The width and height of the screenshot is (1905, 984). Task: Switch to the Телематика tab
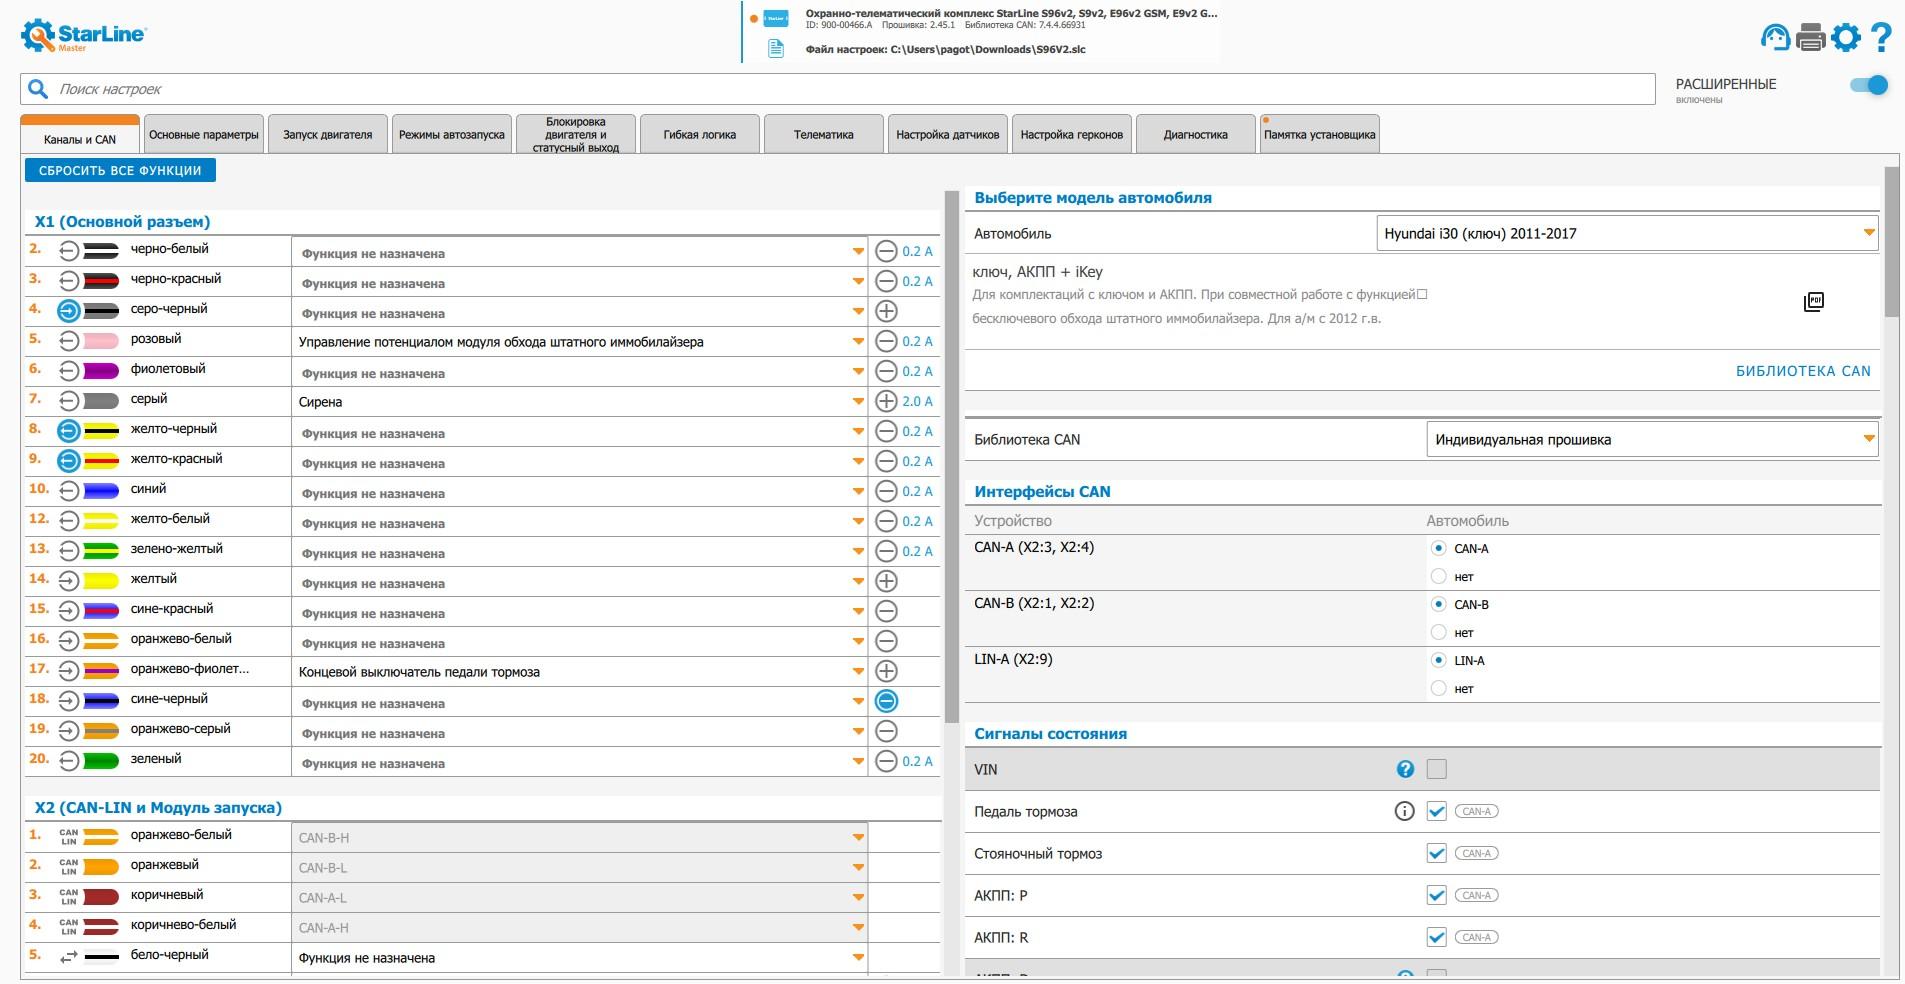[824, 135]
